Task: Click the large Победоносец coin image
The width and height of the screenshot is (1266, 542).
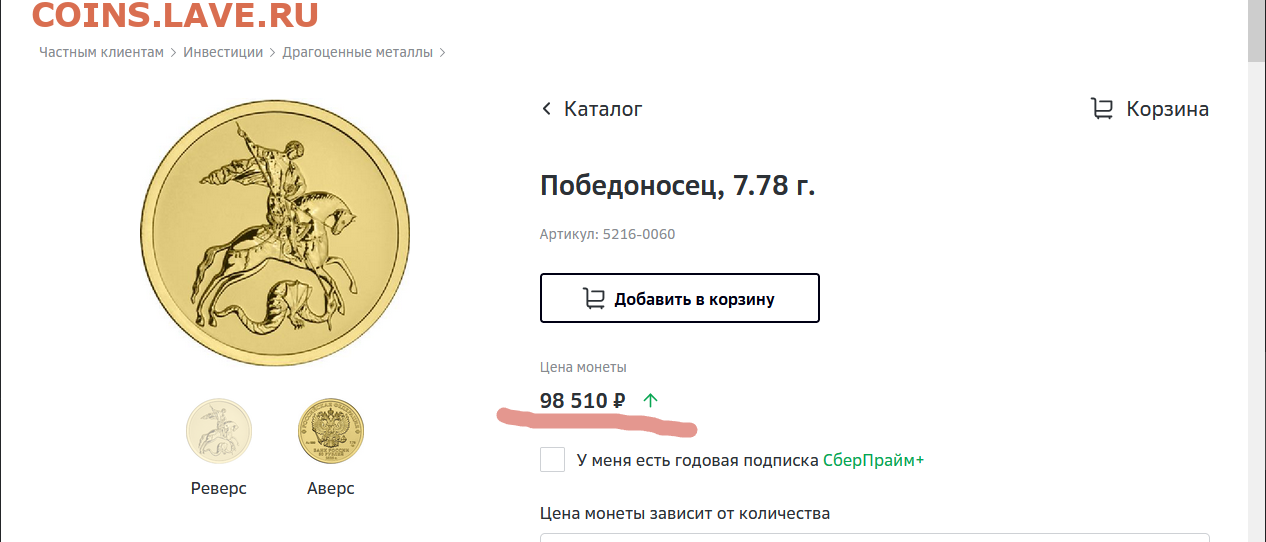Action: [274, 233]
